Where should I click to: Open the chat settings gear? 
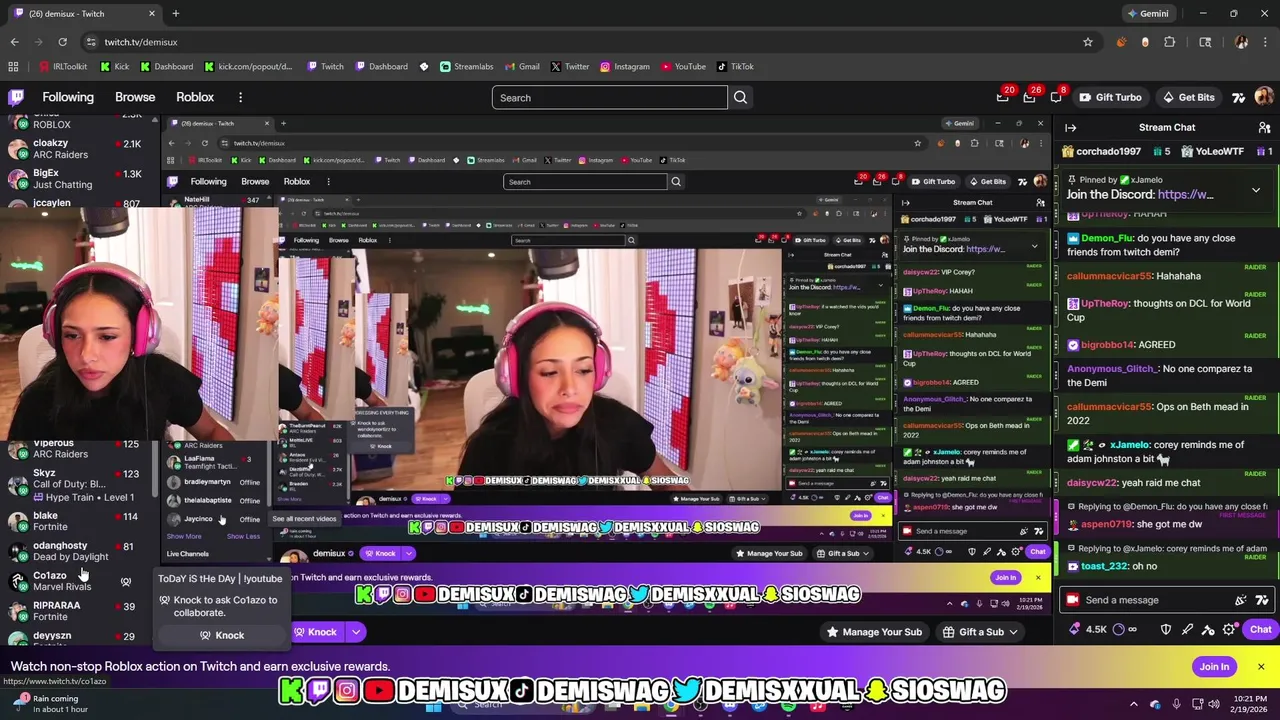pos(1229,630)
